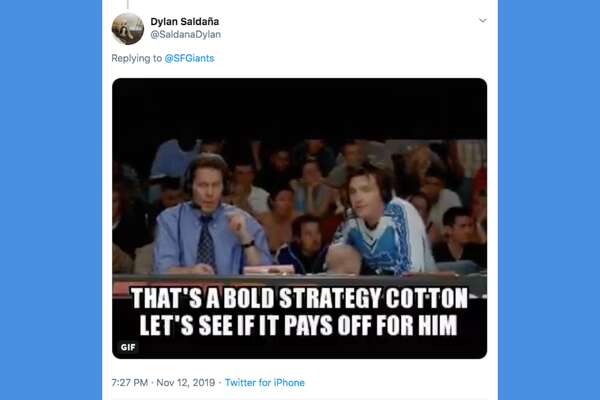The height and width of the screenshot is (400, 600).
Task: Open Dylan Saldaña's profile avatar
Action: click(x=128, y=29)
